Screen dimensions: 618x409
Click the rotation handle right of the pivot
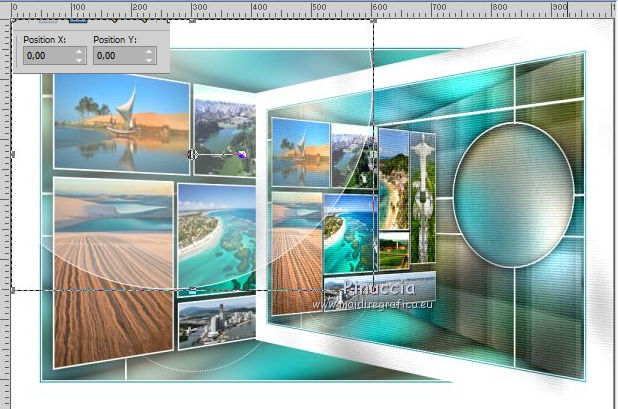tap(242, 155)
